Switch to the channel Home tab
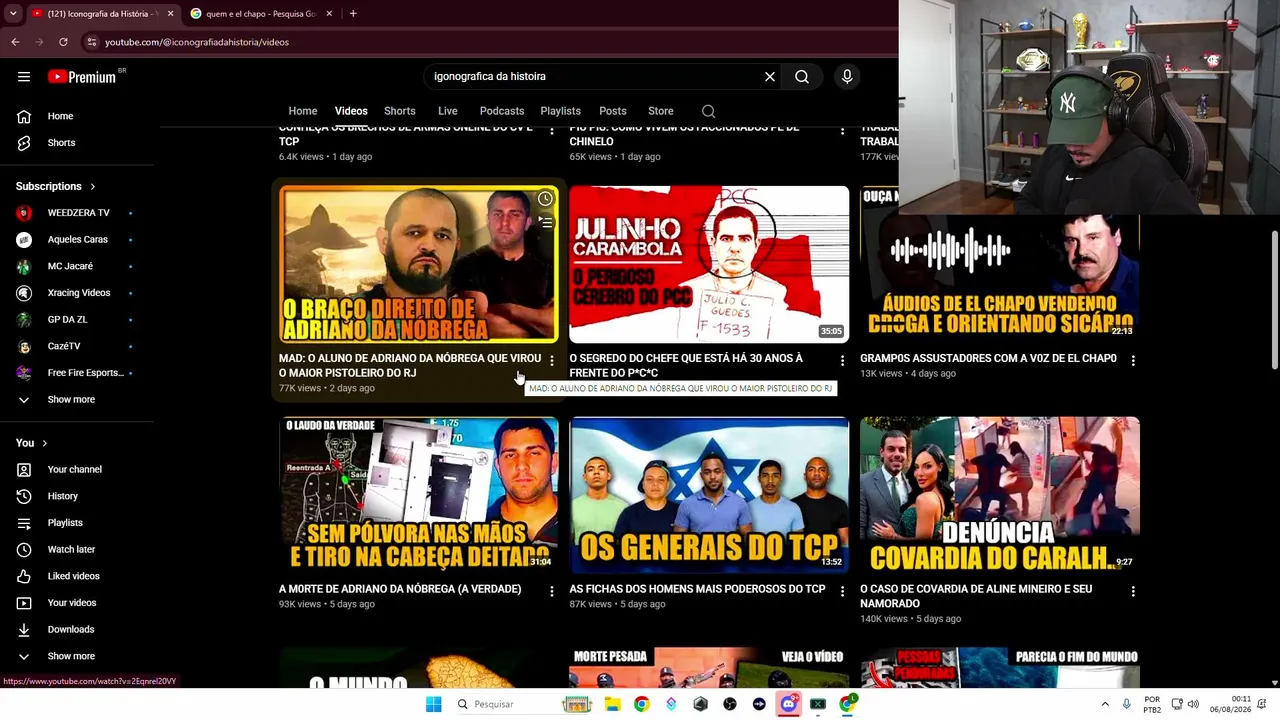 coord(303,111)
